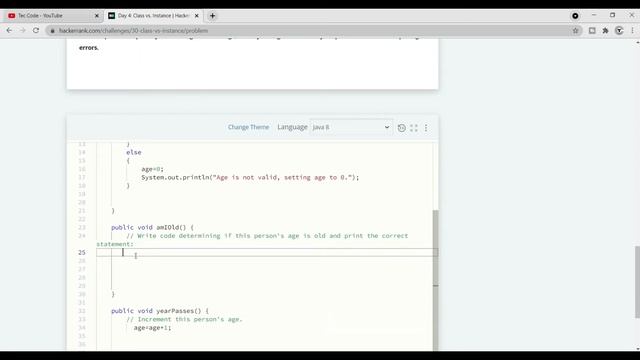Click the recording indicator icon in title bar
Screen dimensions: 640x360
click(x=575, y=16)
